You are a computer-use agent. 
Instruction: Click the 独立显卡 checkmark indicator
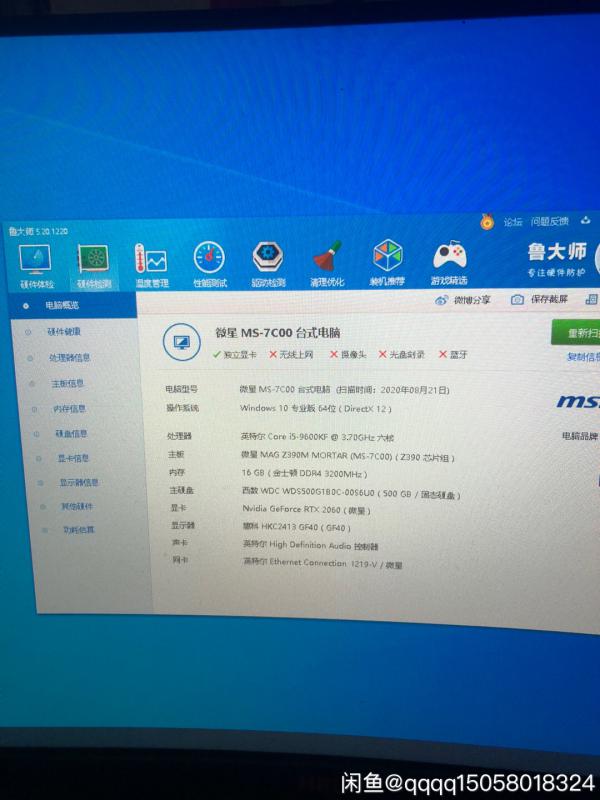(235, 354)
